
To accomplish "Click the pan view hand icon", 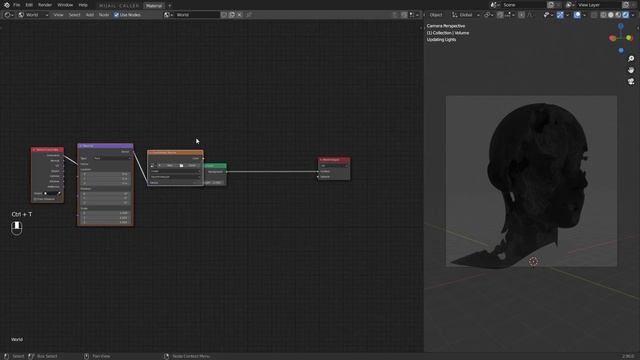I will point(631,70).
